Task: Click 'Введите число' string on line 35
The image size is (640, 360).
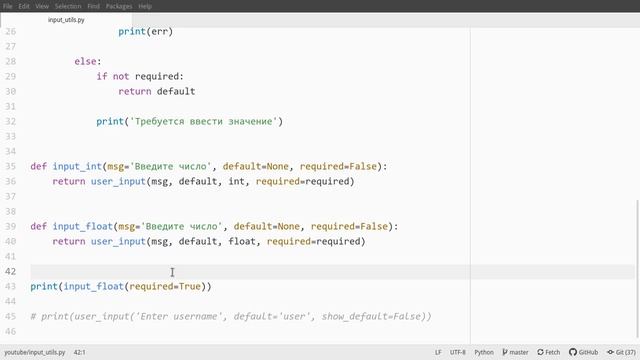Action: [170, 166]
